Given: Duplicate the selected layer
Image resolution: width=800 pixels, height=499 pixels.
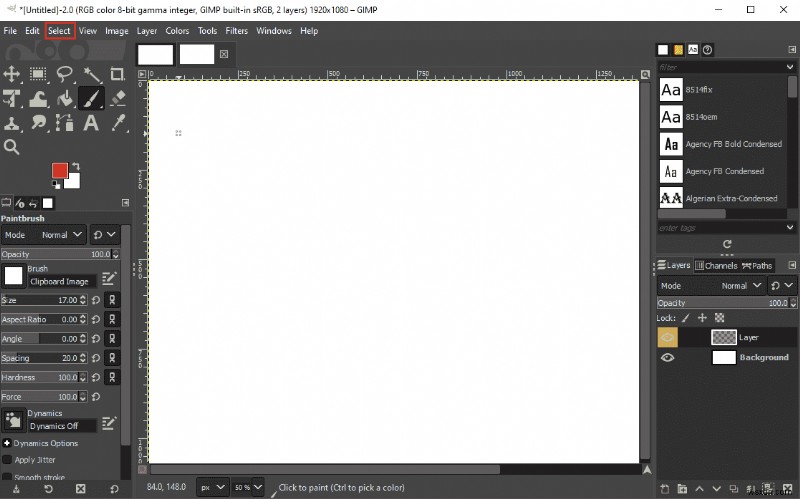Looking at the screenshot, I should point(734,489).
